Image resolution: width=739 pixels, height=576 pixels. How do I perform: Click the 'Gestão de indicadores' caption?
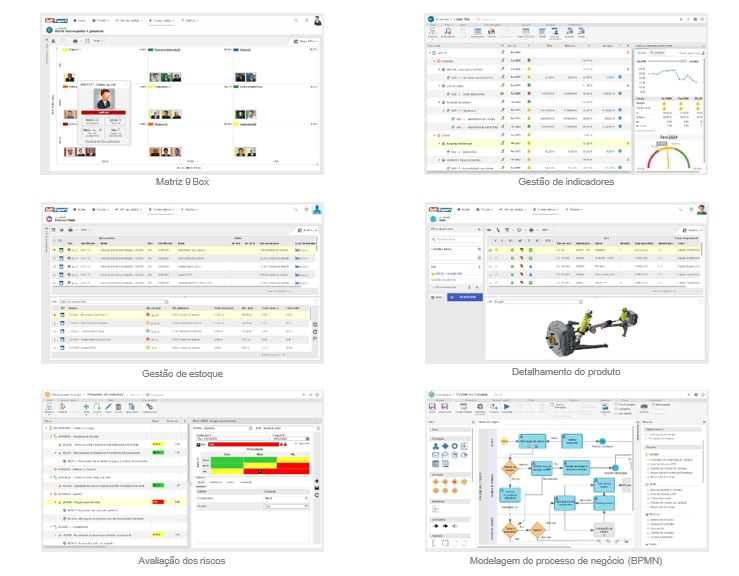coord(566,181)
